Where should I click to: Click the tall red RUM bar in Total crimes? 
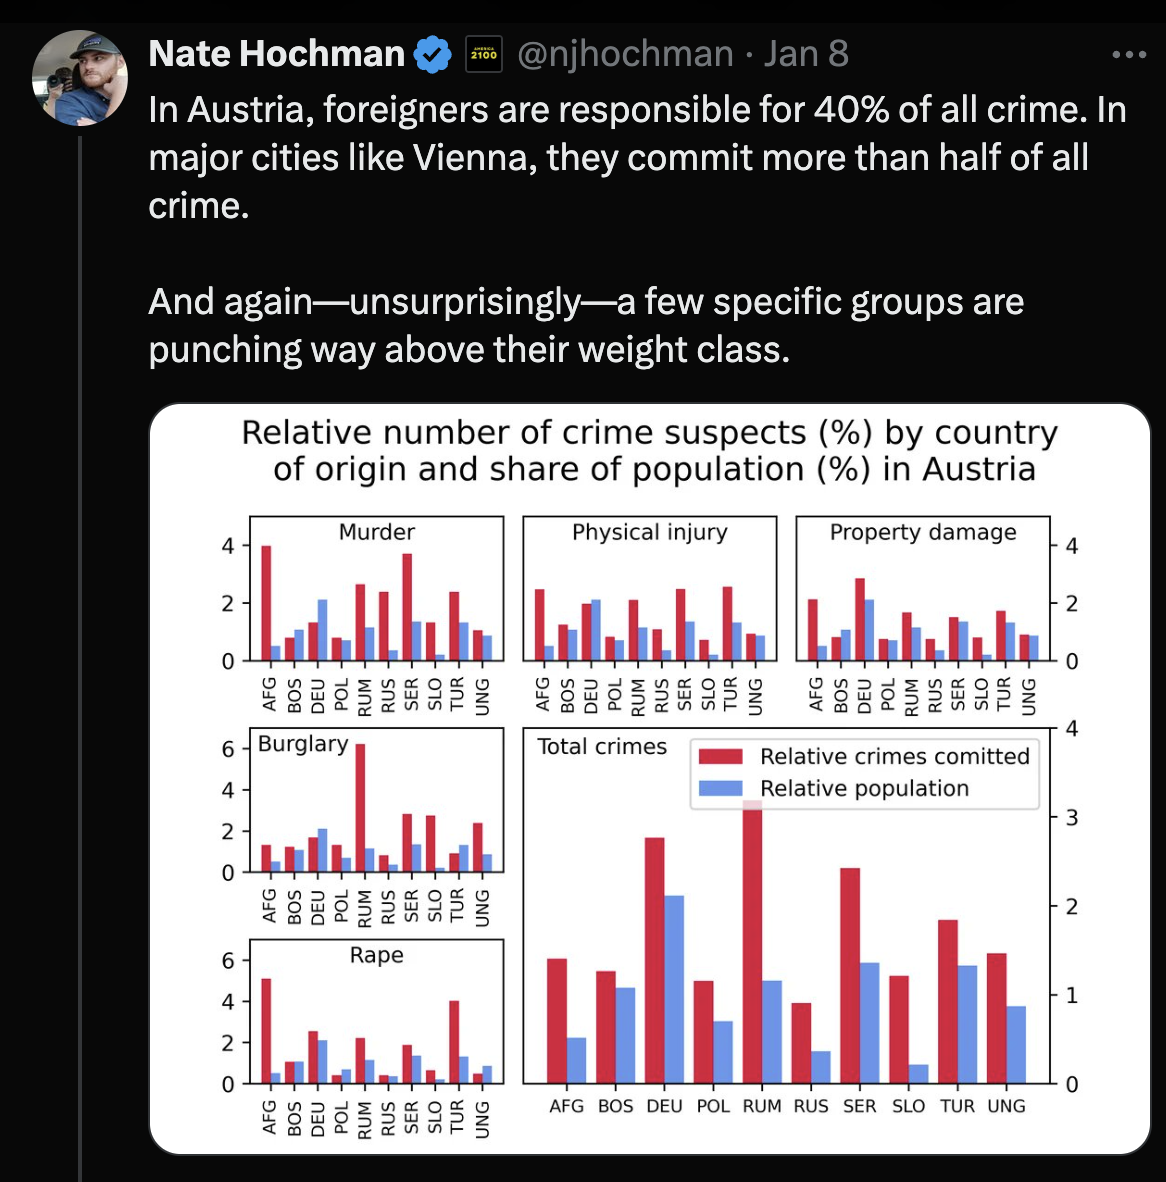pyautogui.click(x=752, y=942)
